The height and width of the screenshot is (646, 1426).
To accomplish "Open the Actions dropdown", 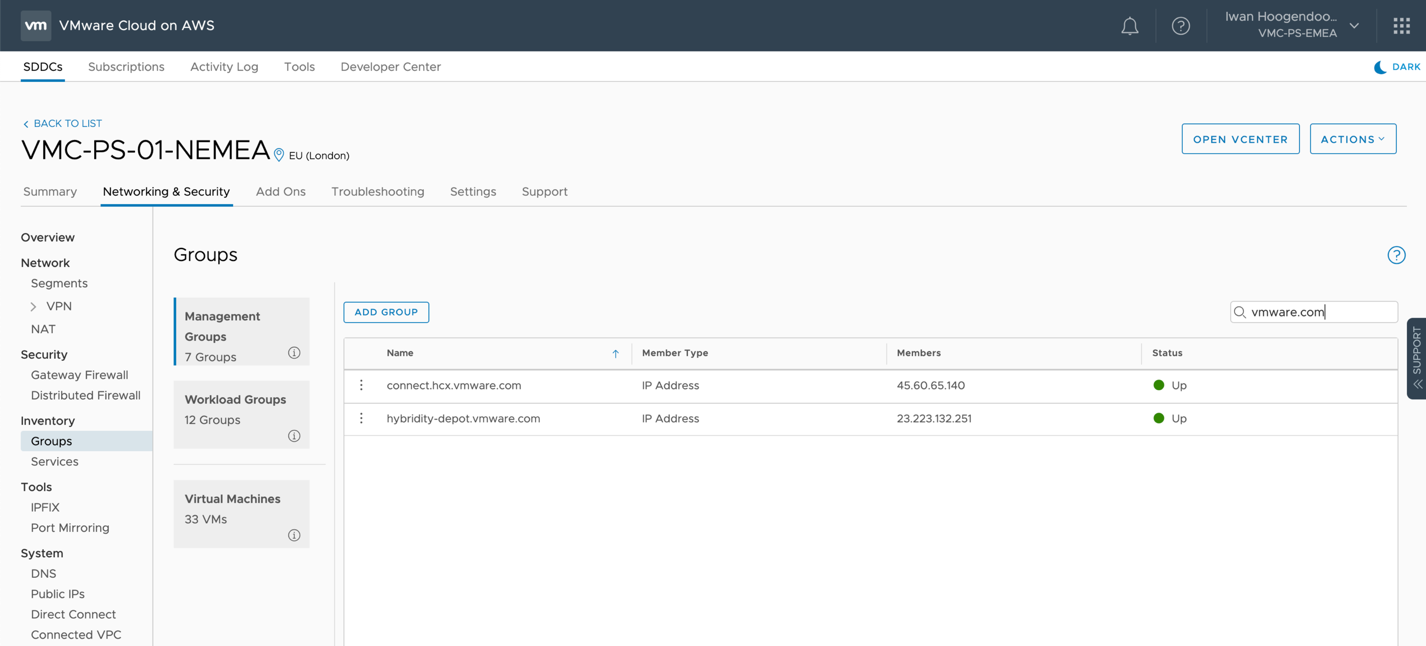I will pos(1352,139).
